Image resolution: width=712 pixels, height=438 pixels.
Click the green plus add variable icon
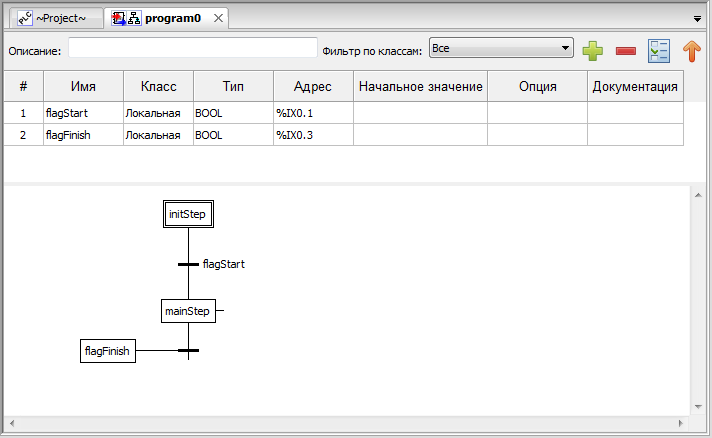pos(593,50)
